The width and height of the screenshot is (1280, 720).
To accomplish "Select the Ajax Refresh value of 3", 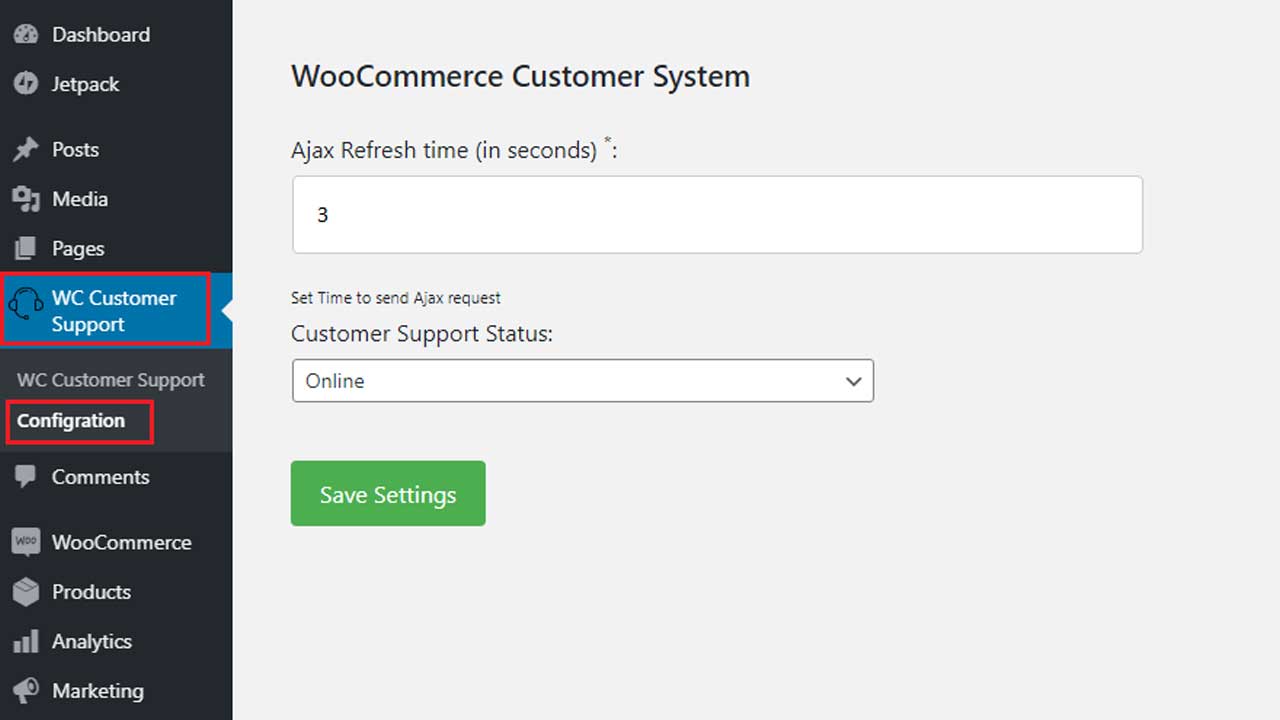I will tap(322, 214).
